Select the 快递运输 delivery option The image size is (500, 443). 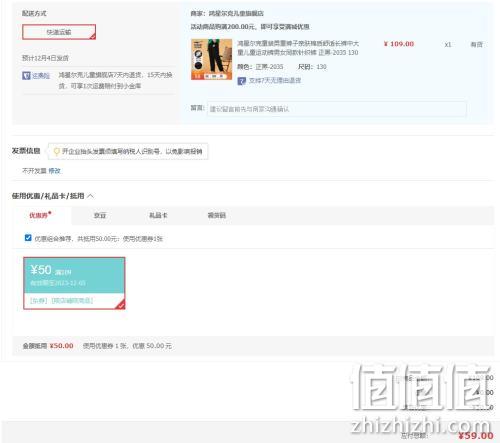(x=59, y=32)
